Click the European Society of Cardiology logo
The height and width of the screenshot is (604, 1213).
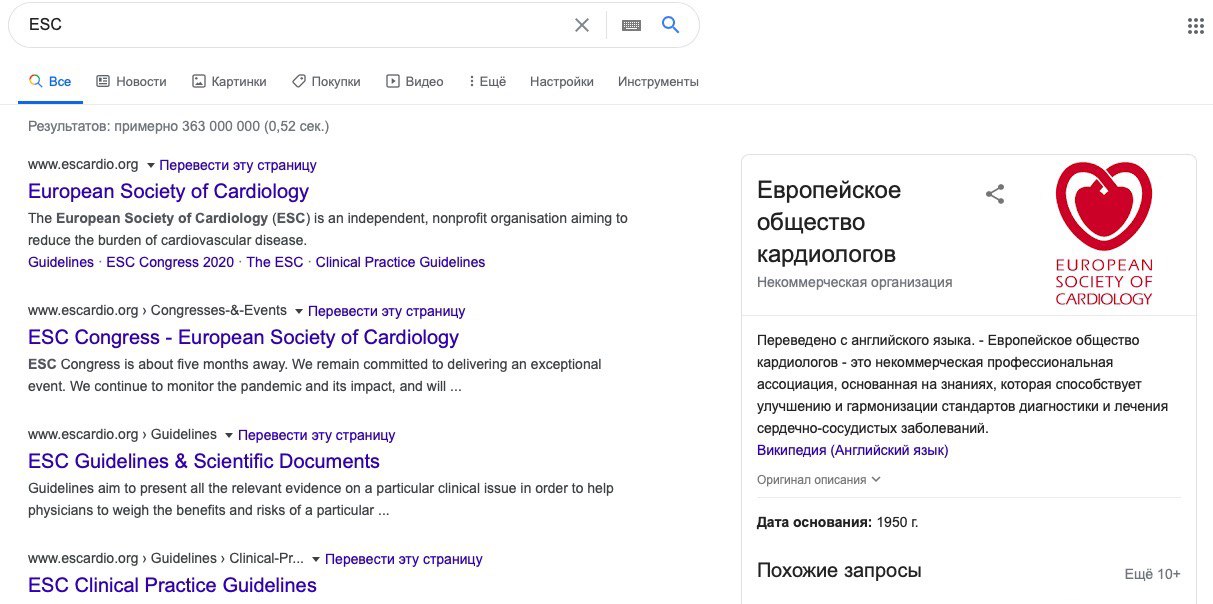1104,233
